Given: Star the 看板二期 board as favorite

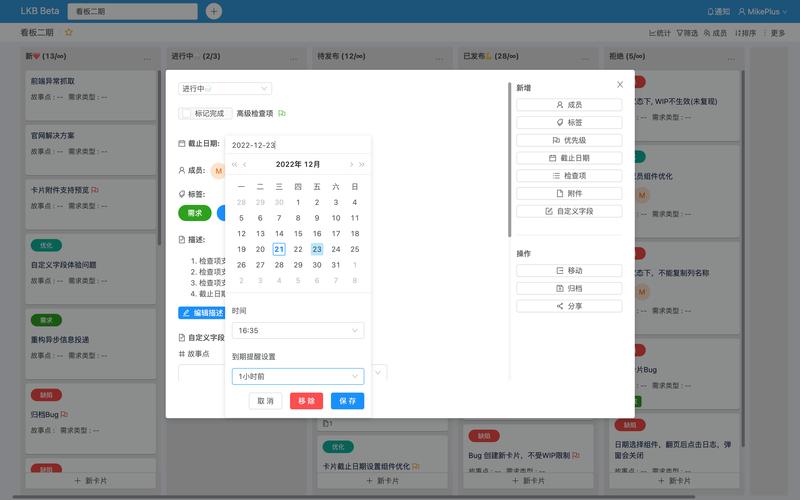Looking at the screenshot, I should (68, 32).
